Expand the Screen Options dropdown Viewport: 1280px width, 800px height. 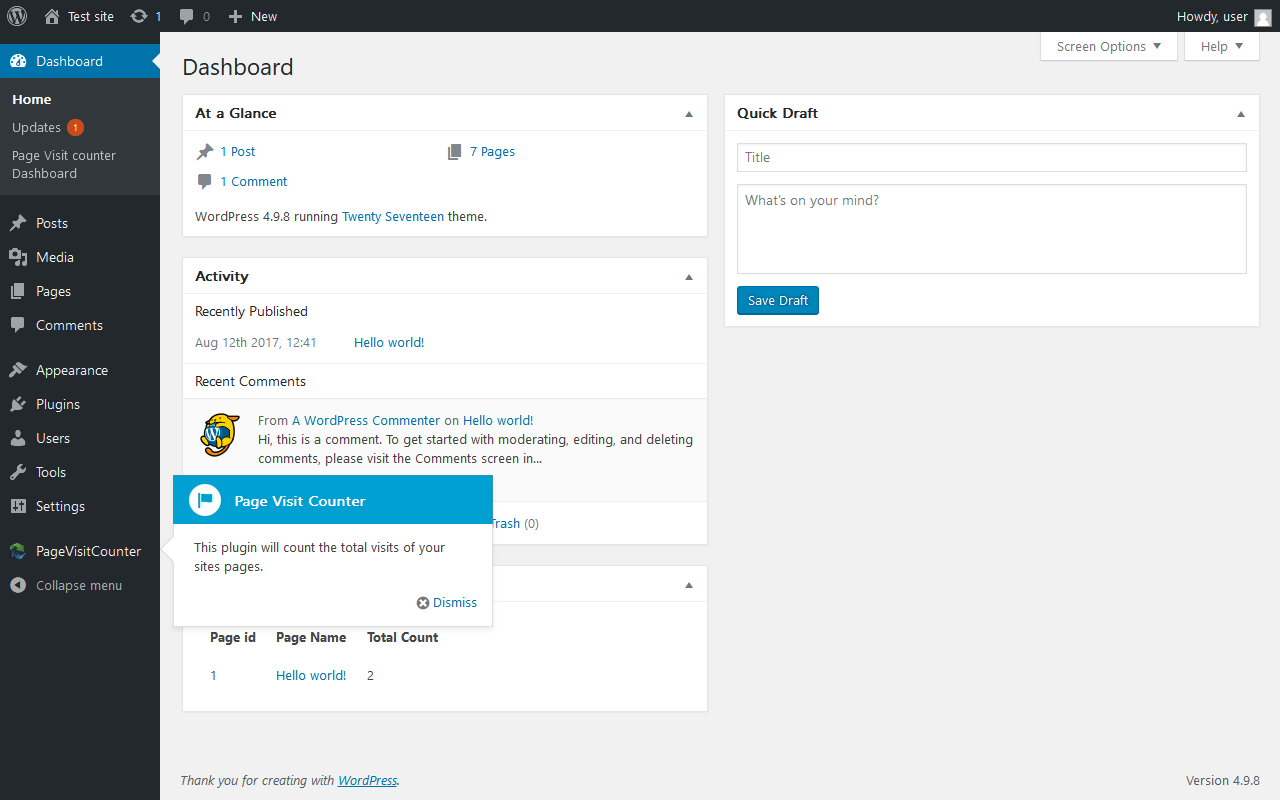coord(1109,46)
